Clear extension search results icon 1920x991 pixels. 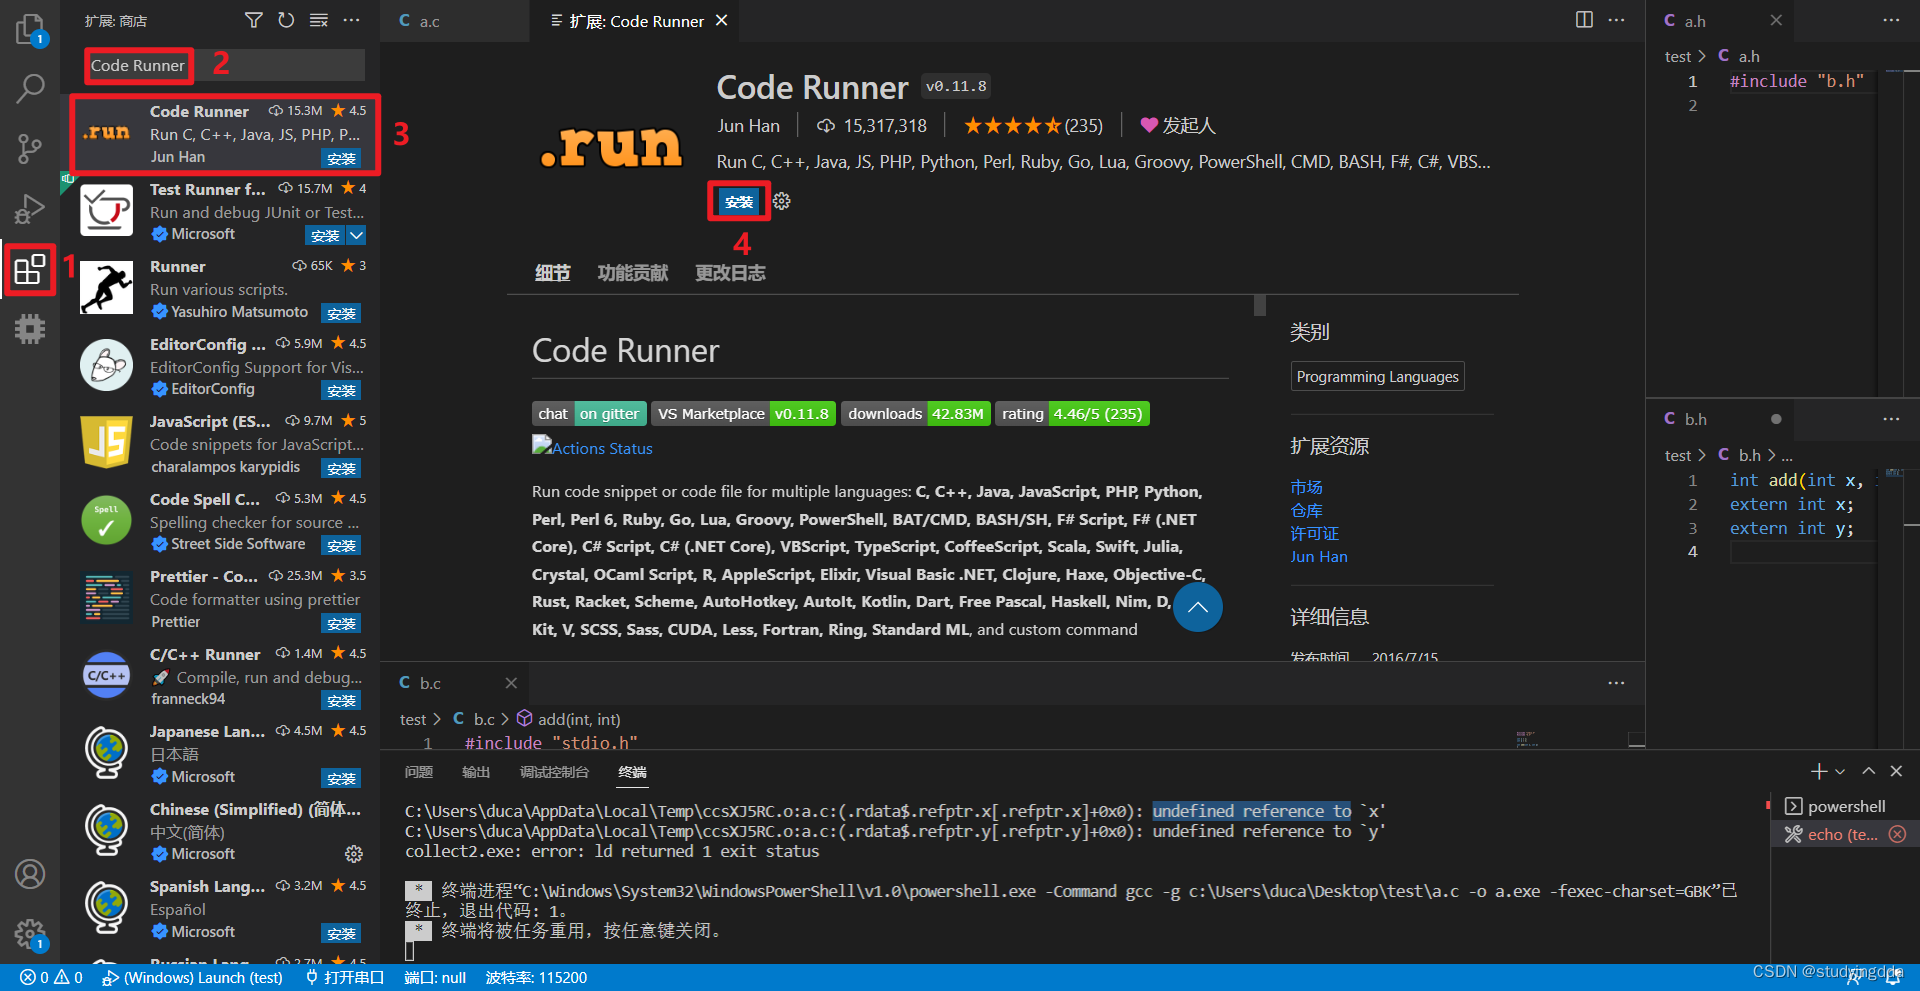[318, 20]
